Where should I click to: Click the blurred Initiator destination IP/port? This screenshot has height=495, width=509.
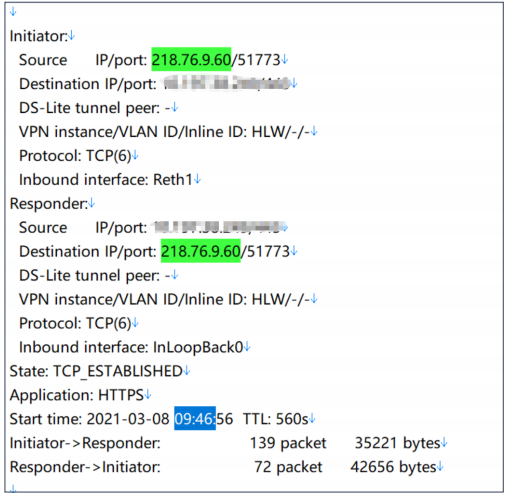pos(227,83)
